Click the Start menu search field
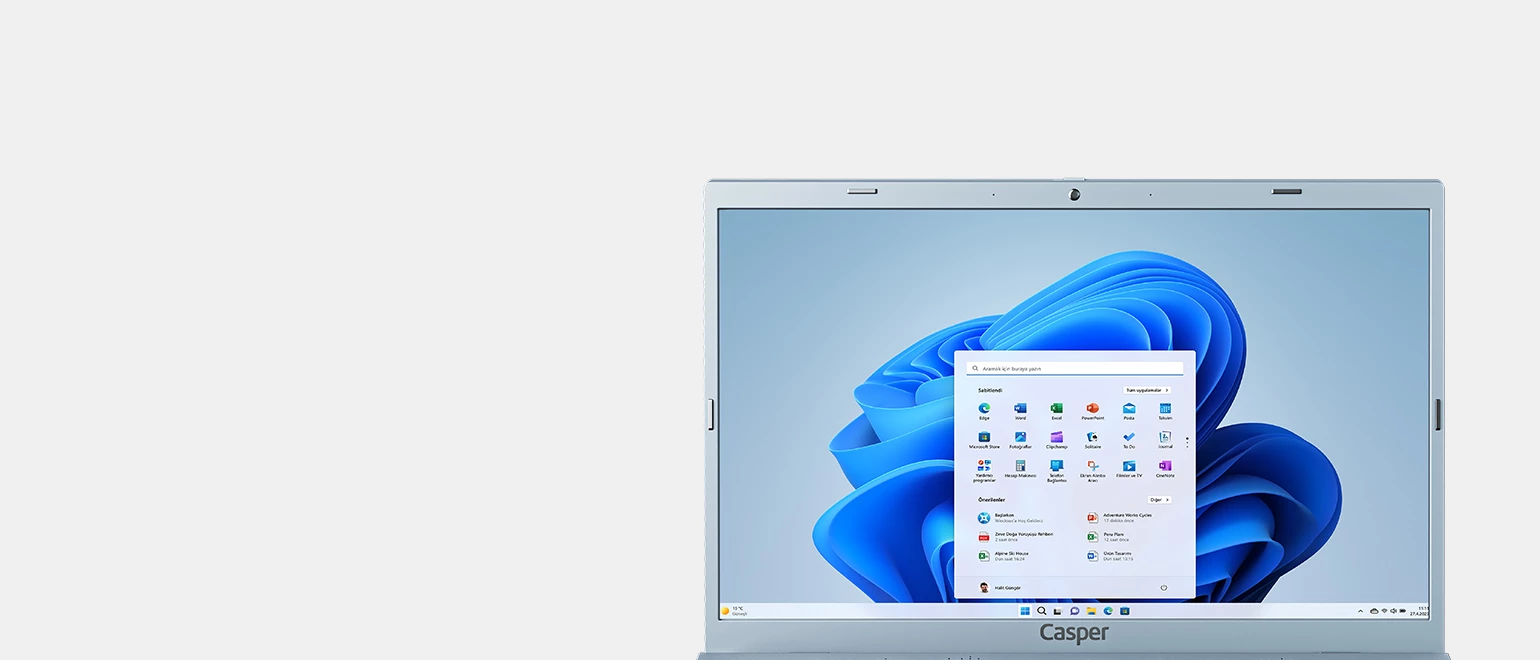 tap(1075, 368)
